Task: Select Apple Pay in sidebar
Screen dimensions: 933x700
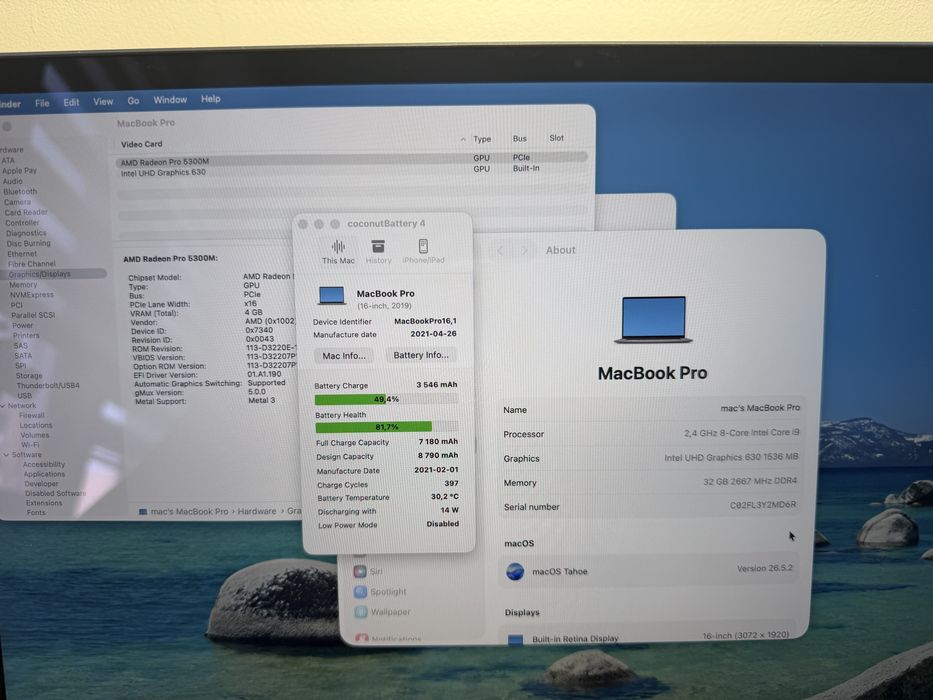Action: pyautogui.click(x=19, y=171)
